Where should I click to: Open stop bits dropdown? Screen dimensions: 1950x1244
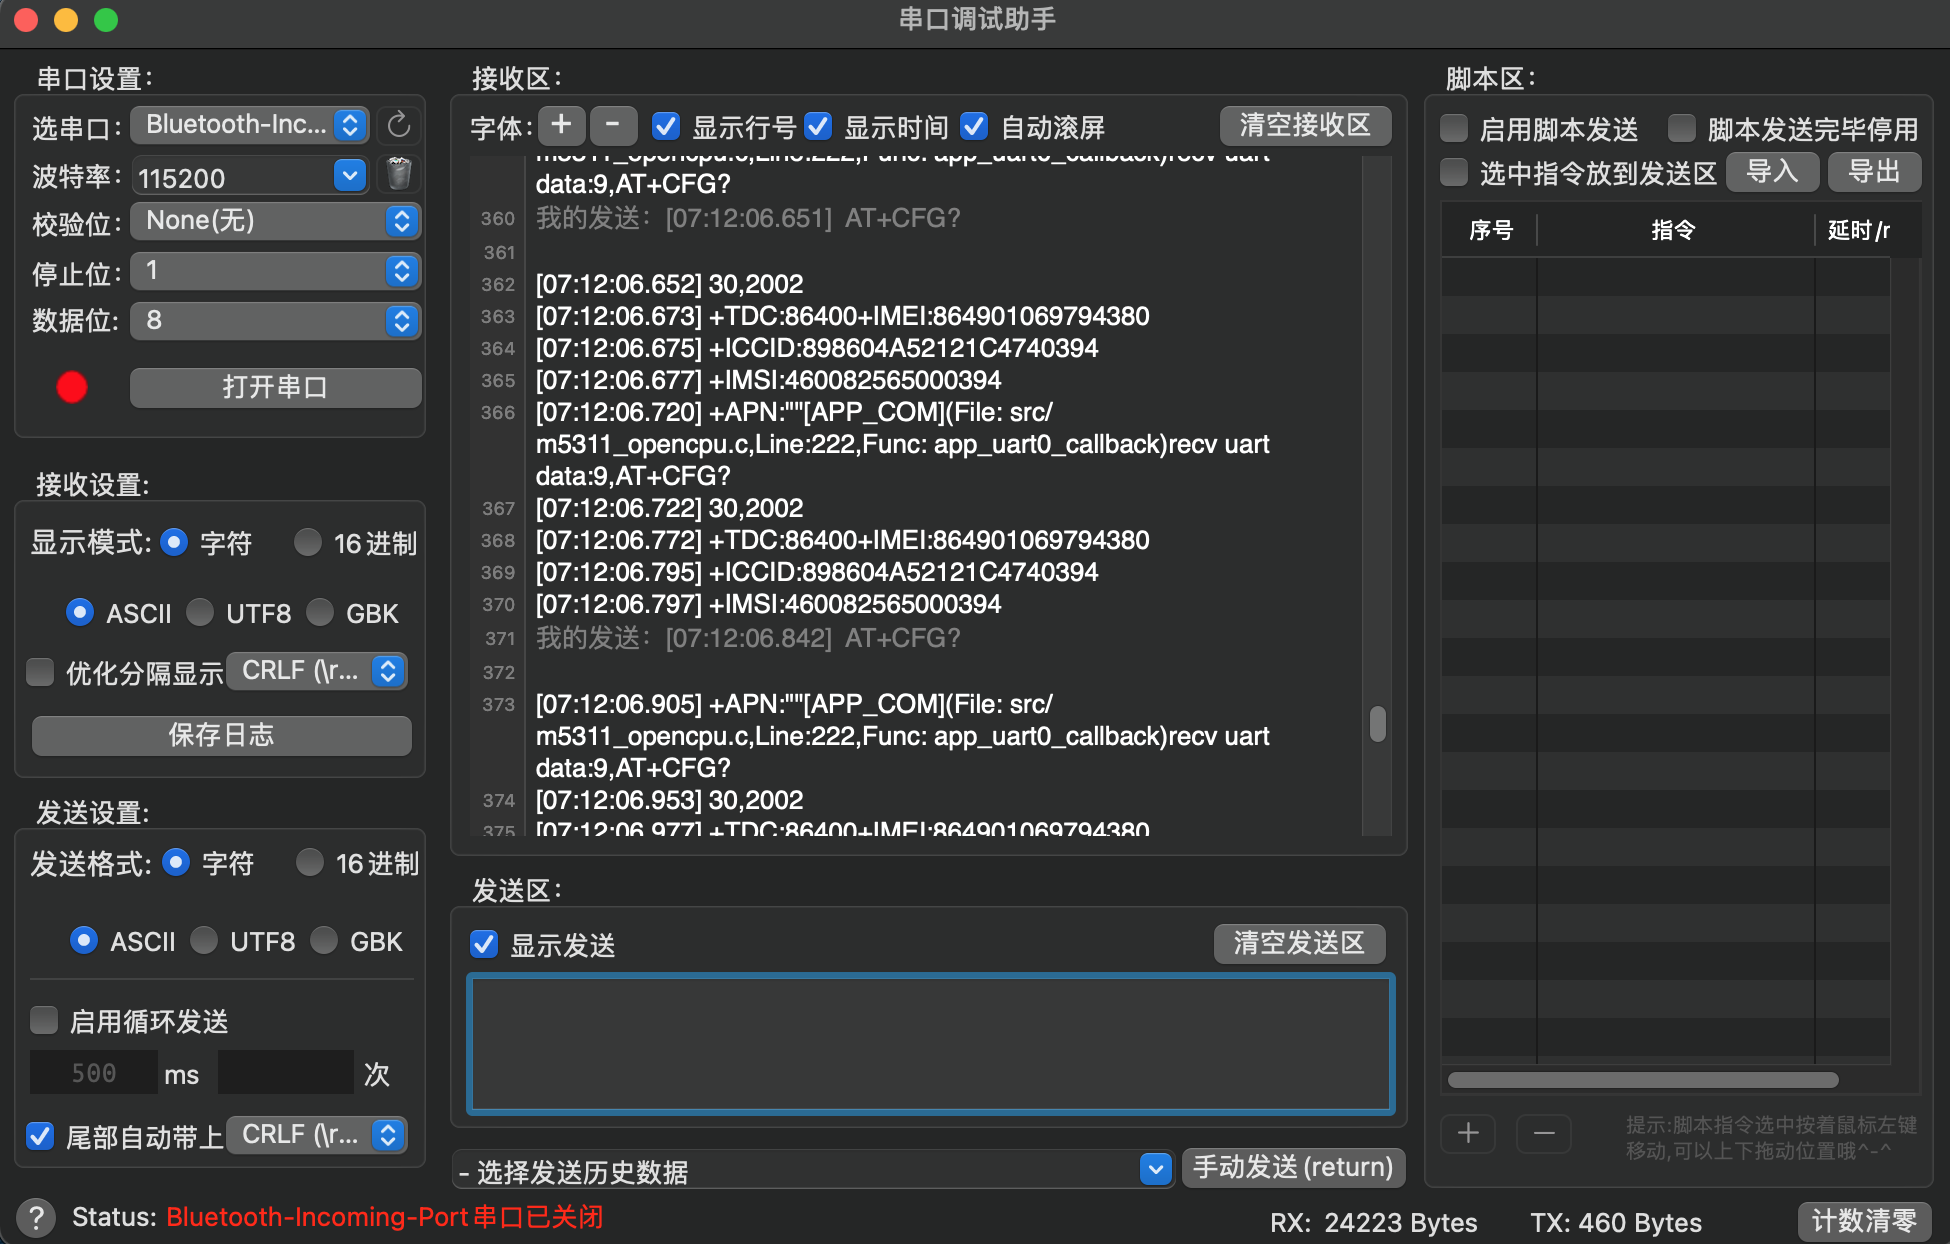click(275, 271)
